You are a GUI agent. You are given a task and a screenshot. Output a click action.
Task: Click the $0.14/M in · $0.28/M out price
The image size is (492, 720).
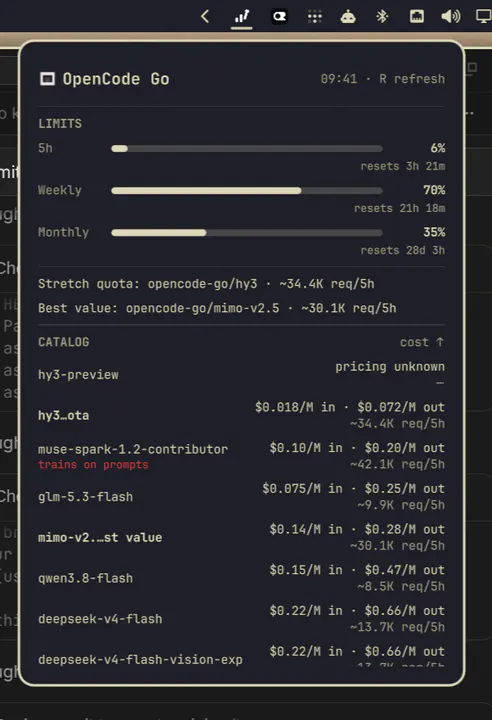click(357, 529)
